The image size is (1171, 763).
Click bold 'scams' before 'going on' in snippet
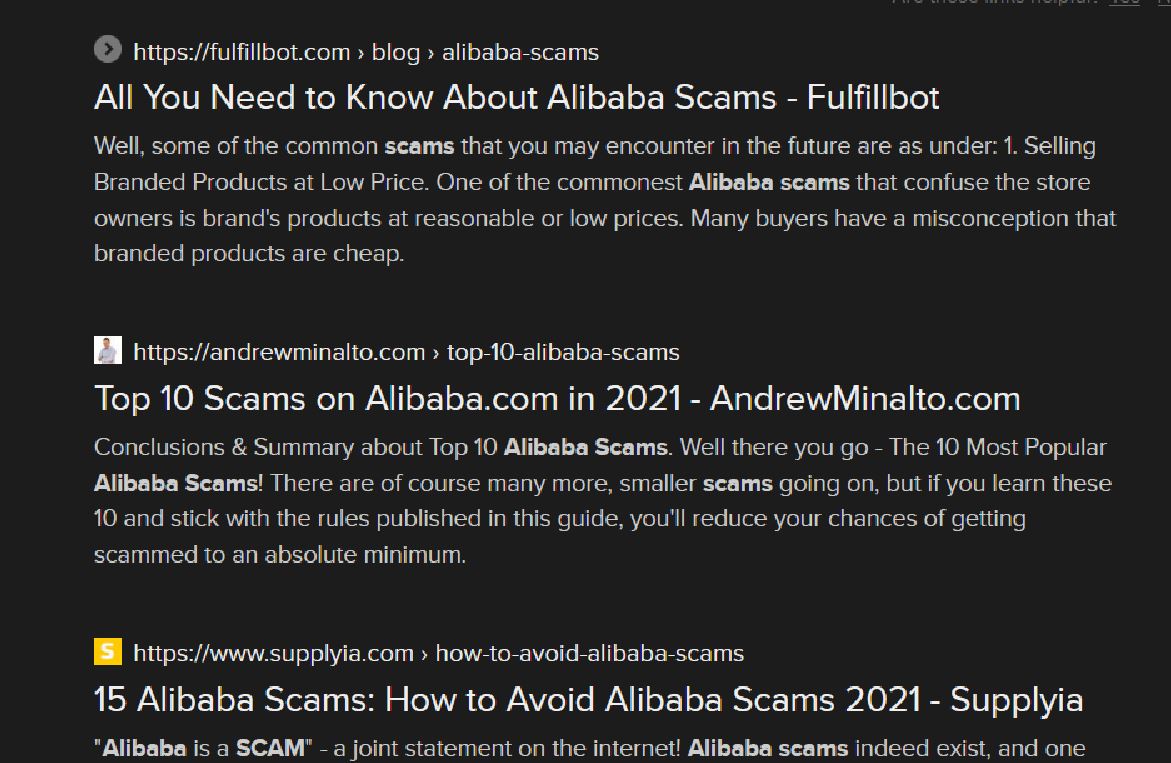pyautogui.click(x=737, y=483)
